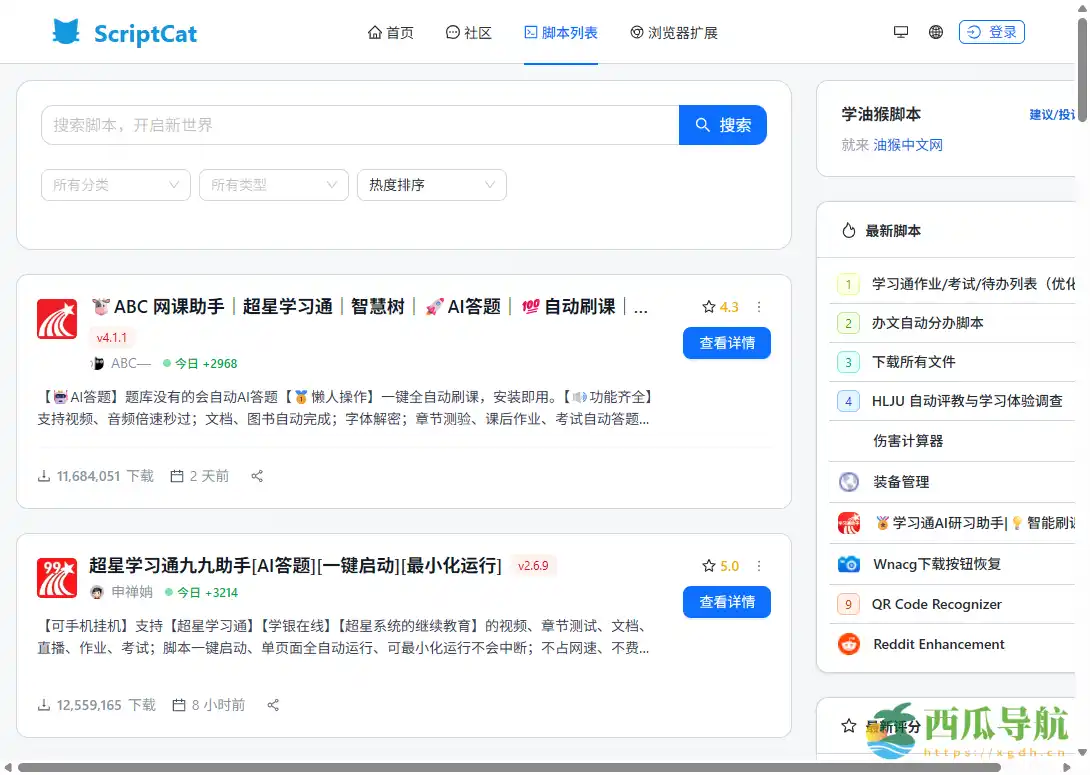Open the language globe icon
The width and height of the screenshot is (1090, 775).
pos(935,31)
